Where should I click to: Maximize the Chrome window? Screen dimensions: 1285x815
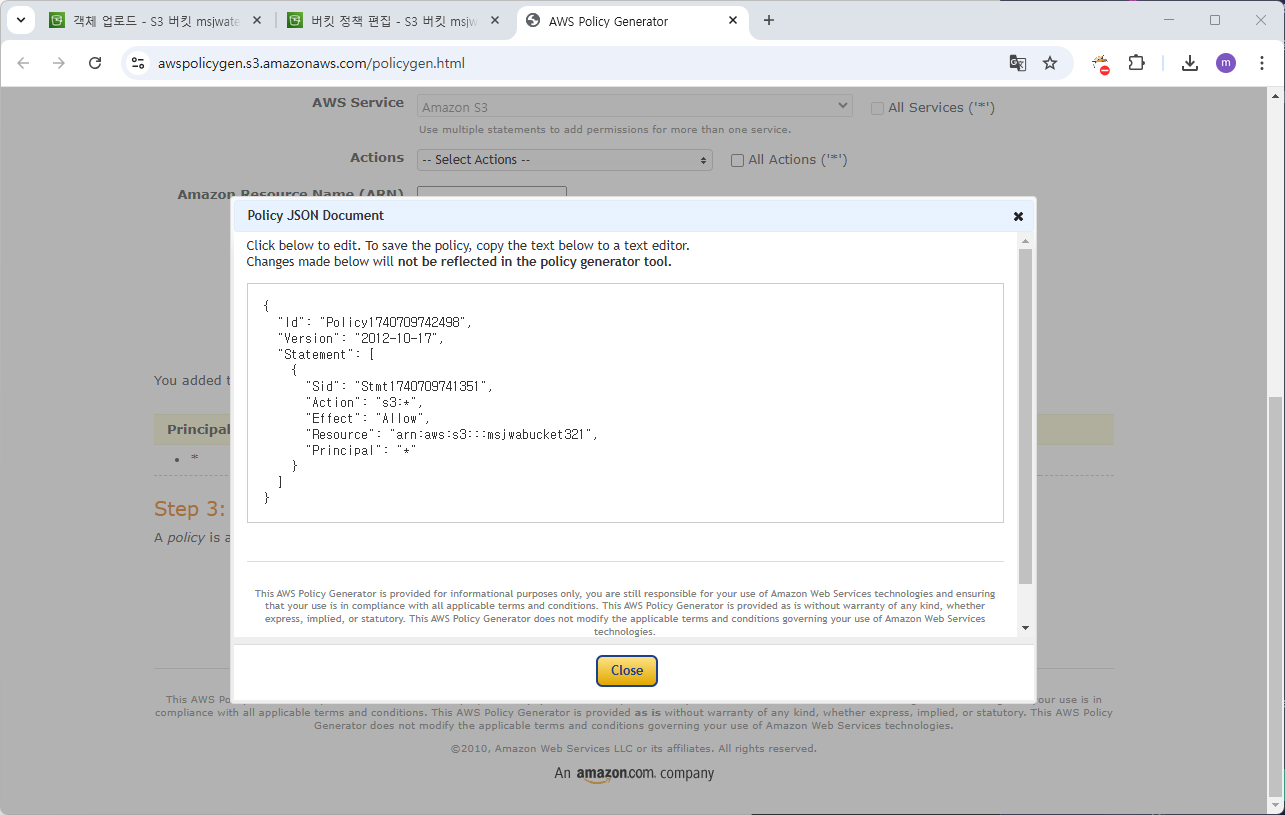click(x=1215, y=20)
